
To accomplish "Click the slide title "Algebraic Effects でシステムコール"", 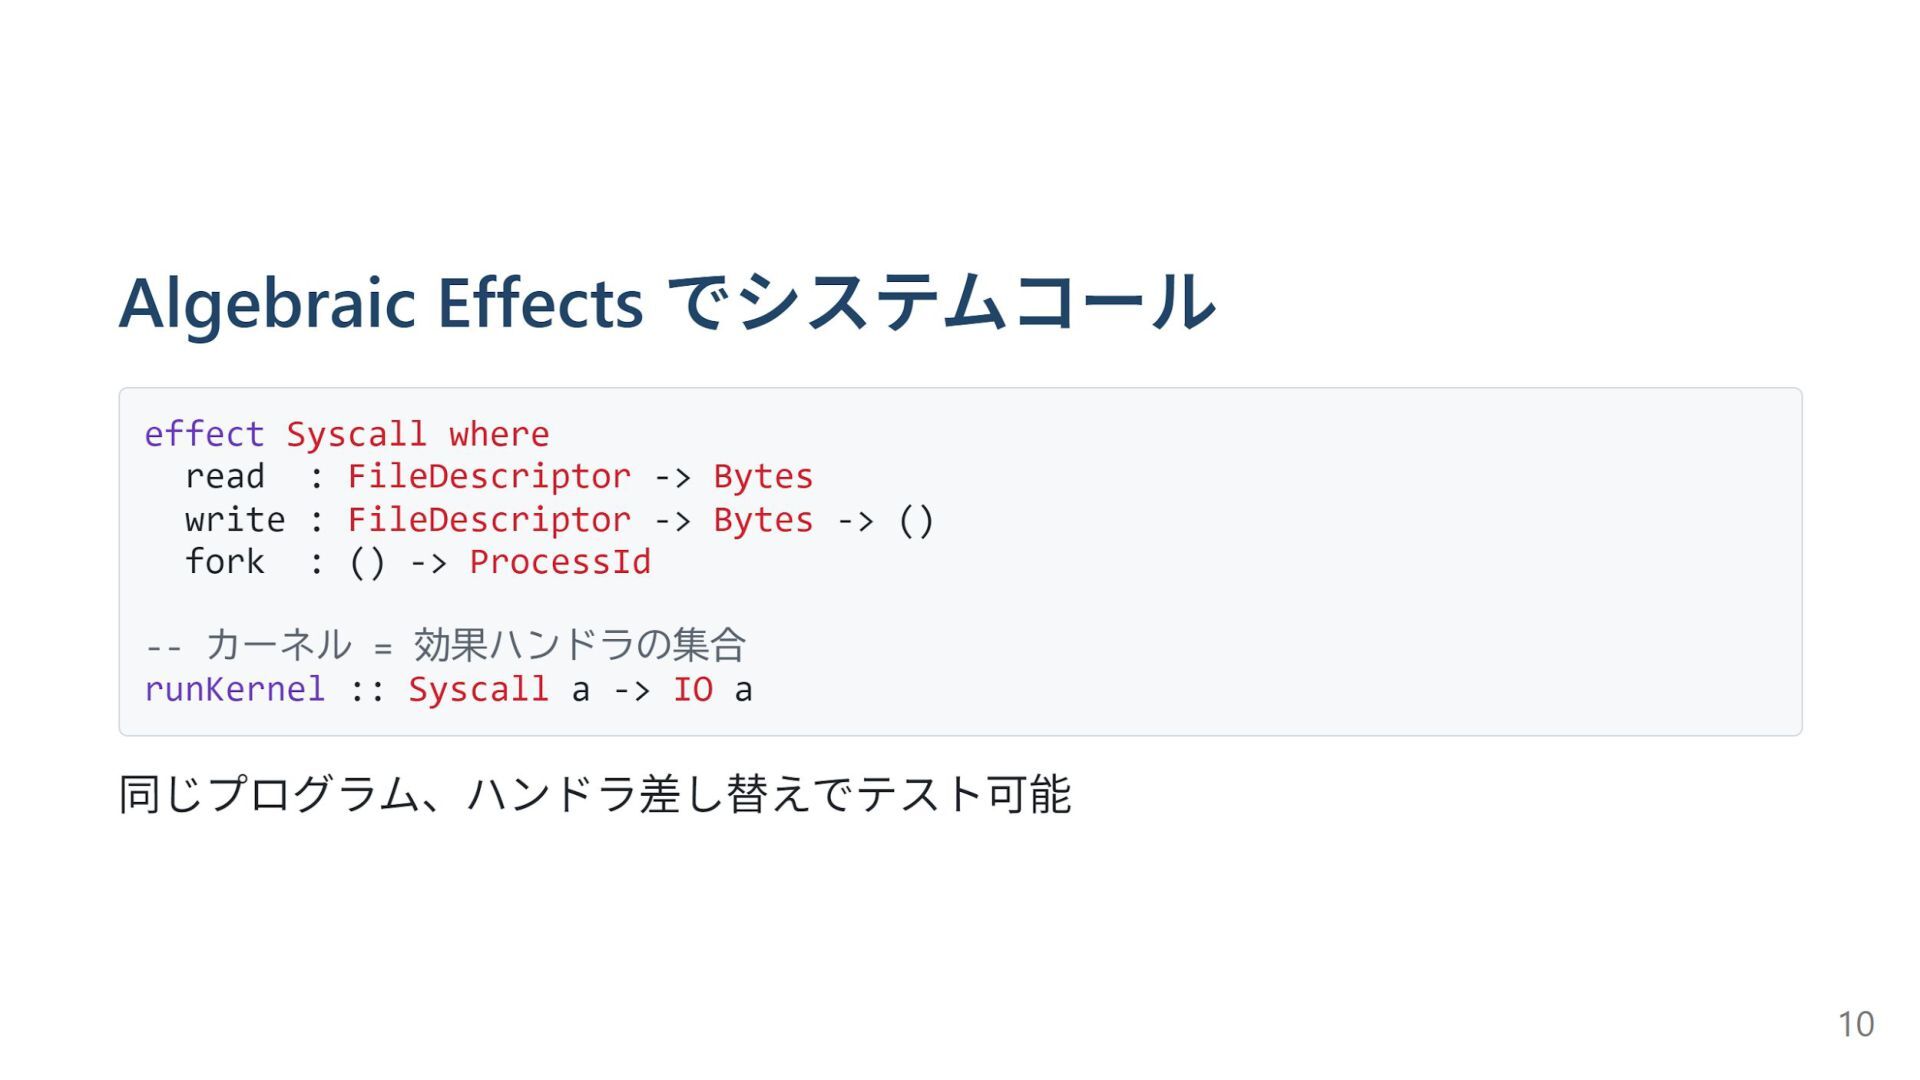I will tap(667, 303).
